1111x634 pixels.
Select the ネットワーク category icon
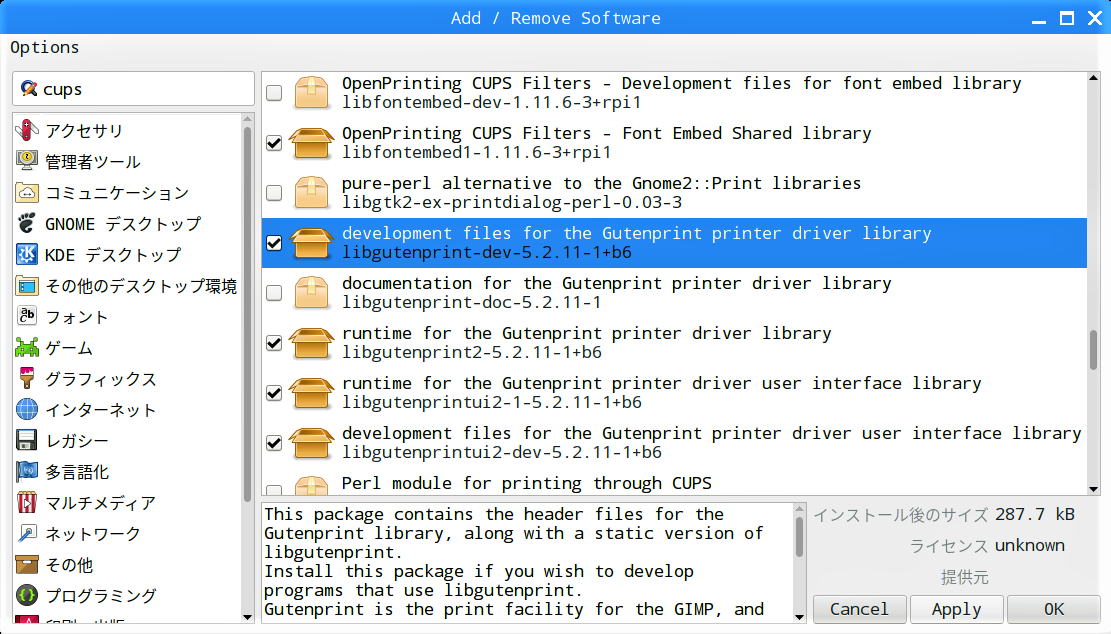click(27, 533)
